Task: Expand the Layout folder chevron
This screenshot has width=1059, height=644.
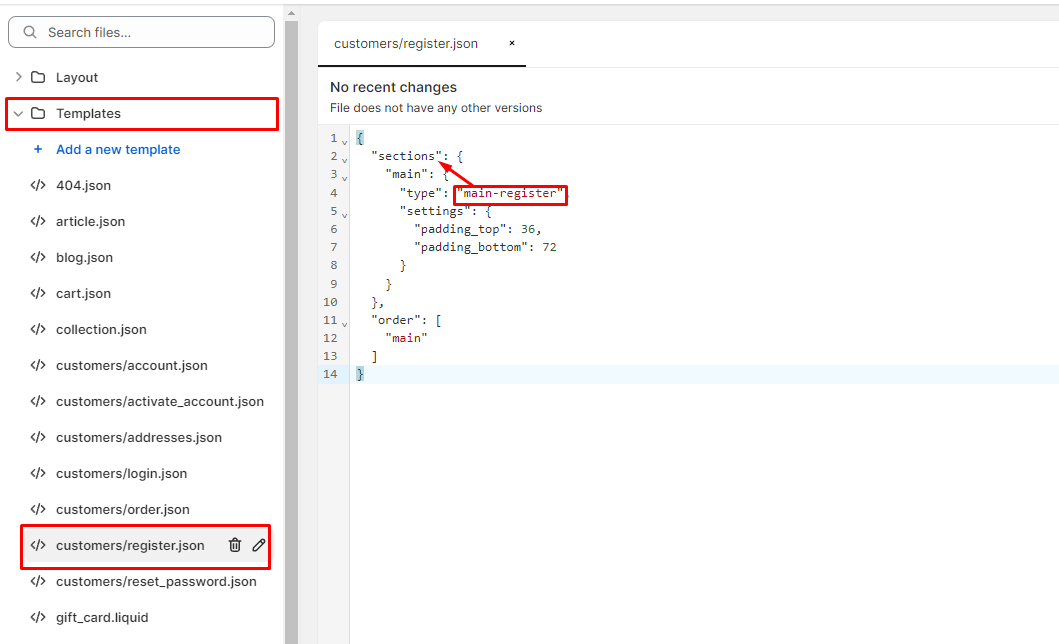Action: point(18,77)
